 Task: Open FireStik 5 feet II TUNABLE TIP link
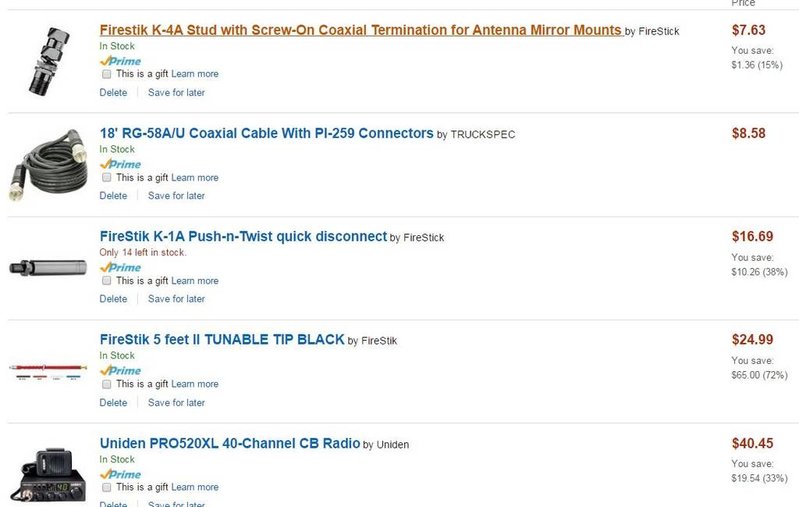tap(222, 340)
